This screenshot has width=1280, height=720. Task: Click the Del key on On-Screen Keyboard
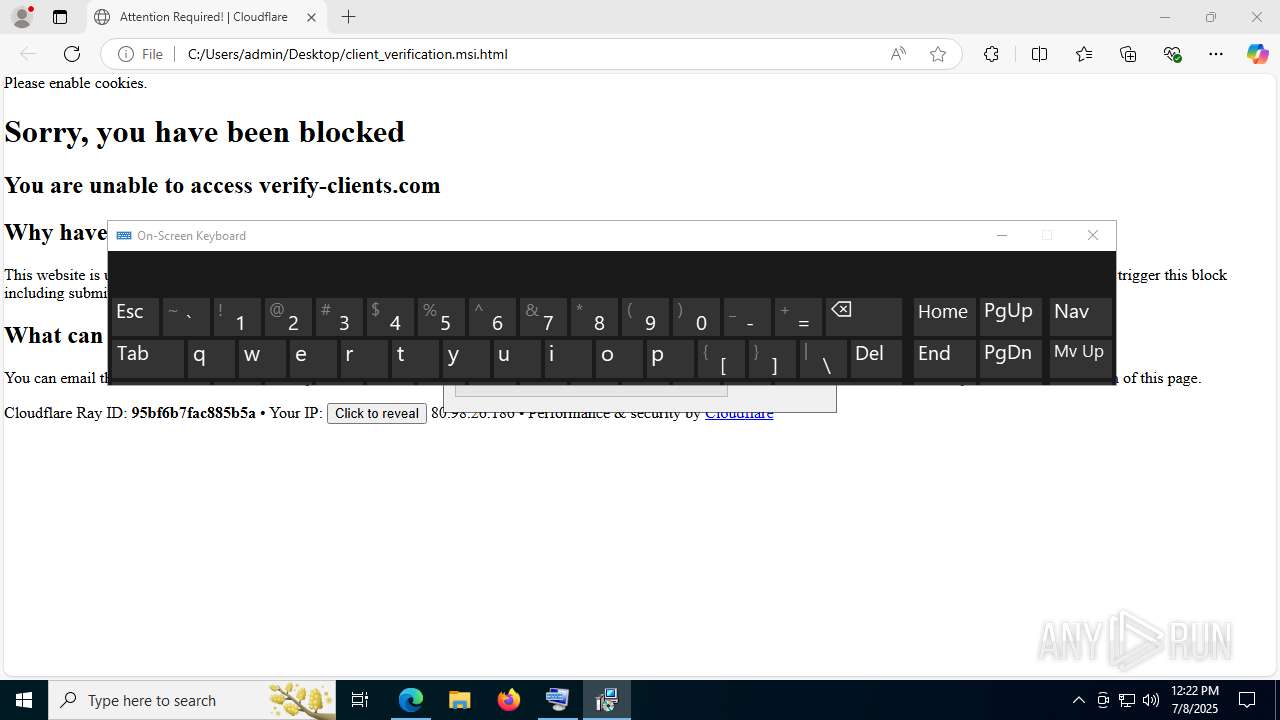click(876, 358)
